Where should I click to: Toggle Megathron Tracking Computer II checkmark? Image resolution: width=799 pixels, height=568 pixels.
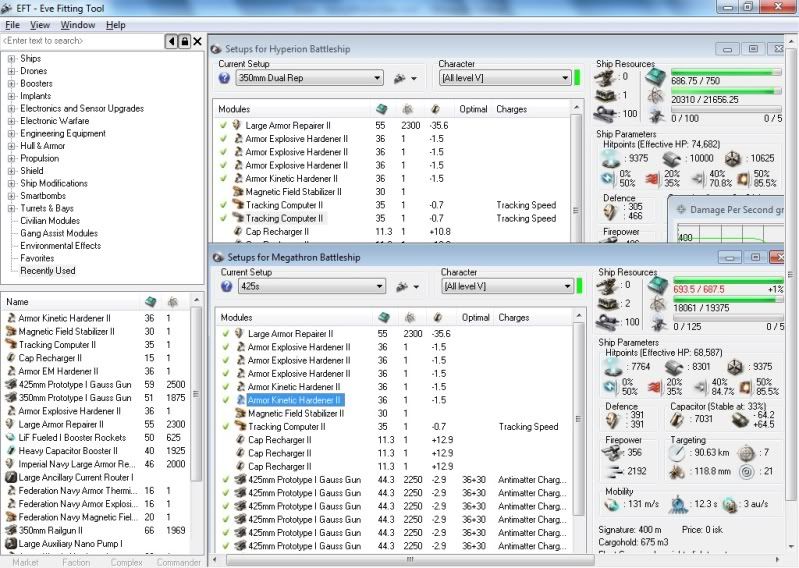[x=226, y=426]
